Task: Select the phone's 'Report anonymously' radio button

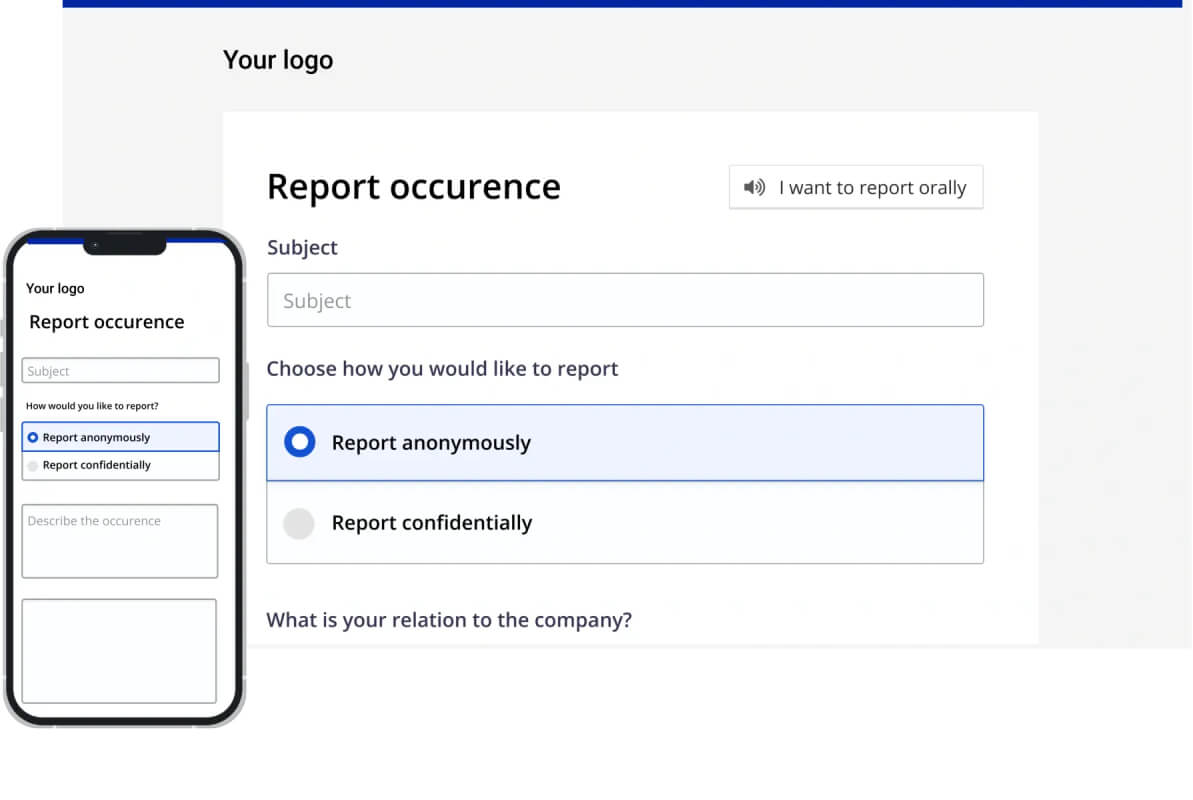Action: [33, 438]
